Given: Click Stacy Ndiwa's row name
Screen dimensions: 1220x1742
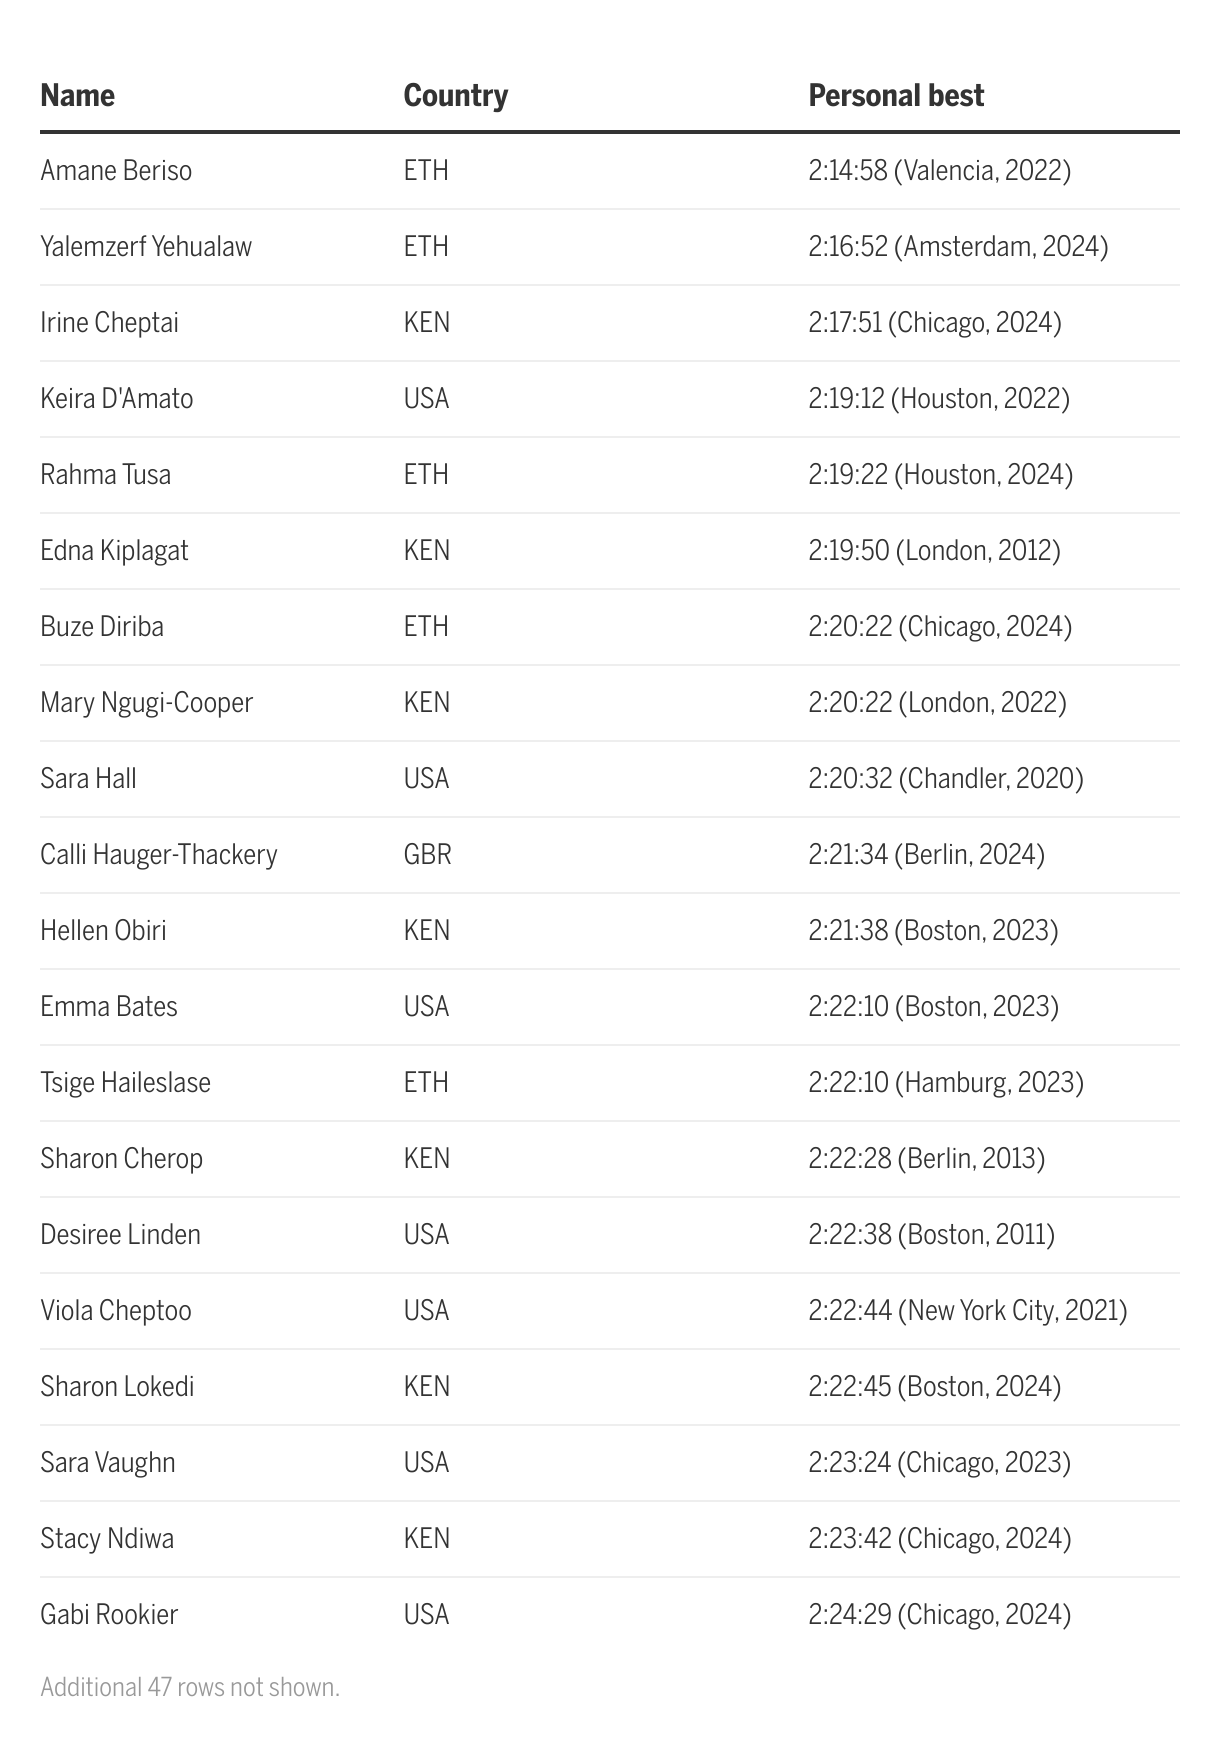Looking at the screenshot, I should [x=107, y=1539].
